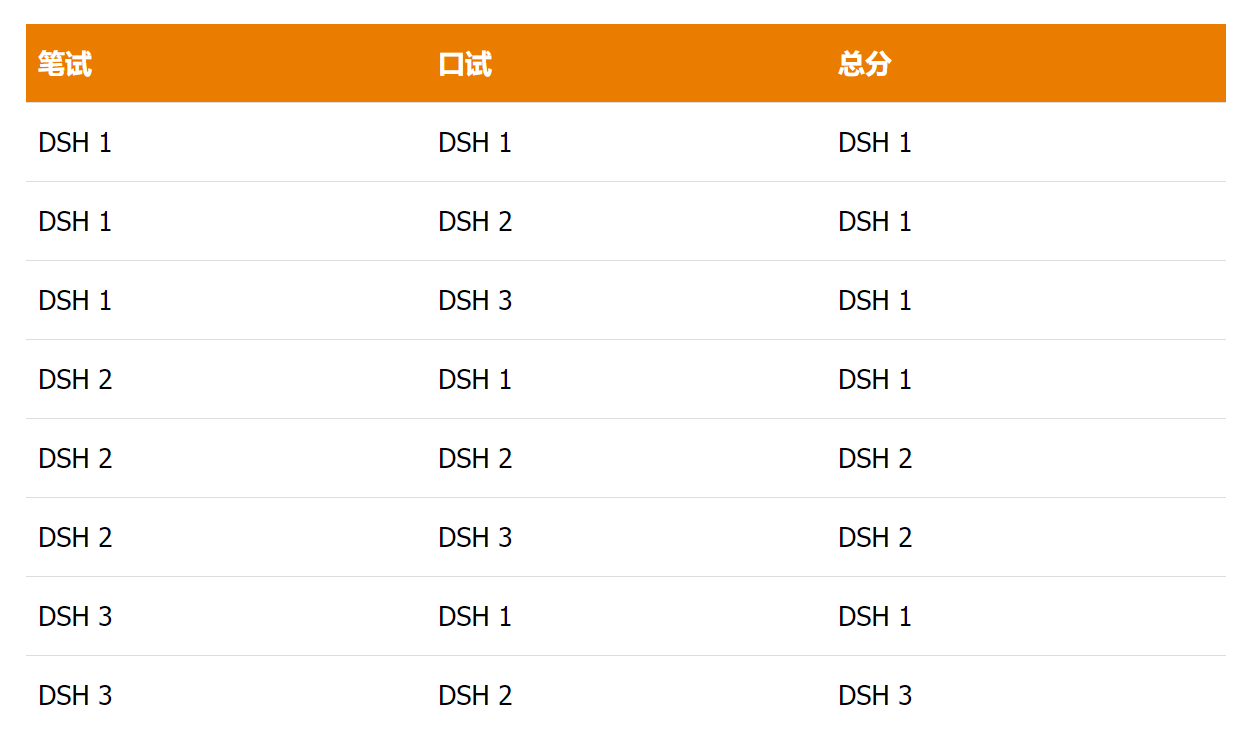Select sixth row's 笔试 cell DSH 2

[75, 538]
